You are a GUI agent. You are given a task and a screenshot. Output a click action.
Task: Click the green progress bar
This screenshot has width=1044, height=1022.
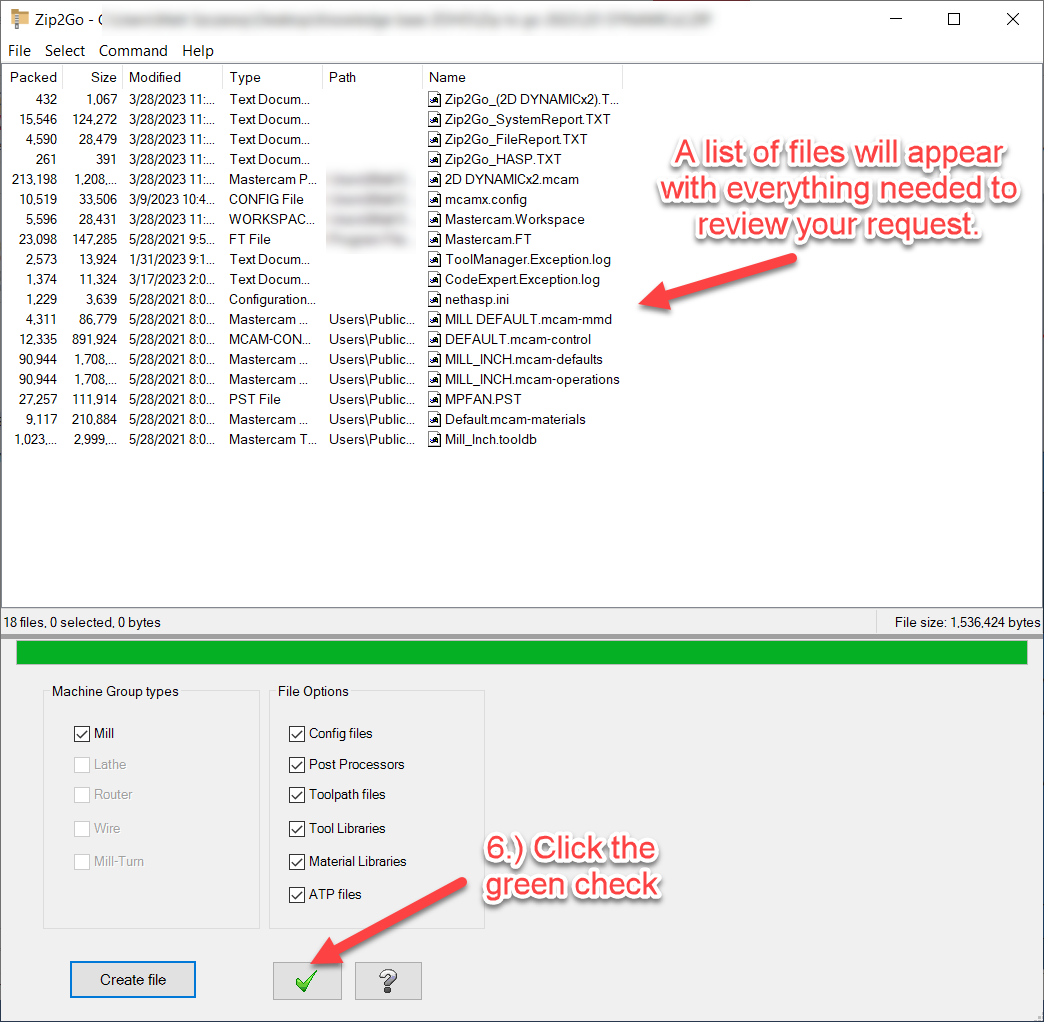click(x=522, y=652)
